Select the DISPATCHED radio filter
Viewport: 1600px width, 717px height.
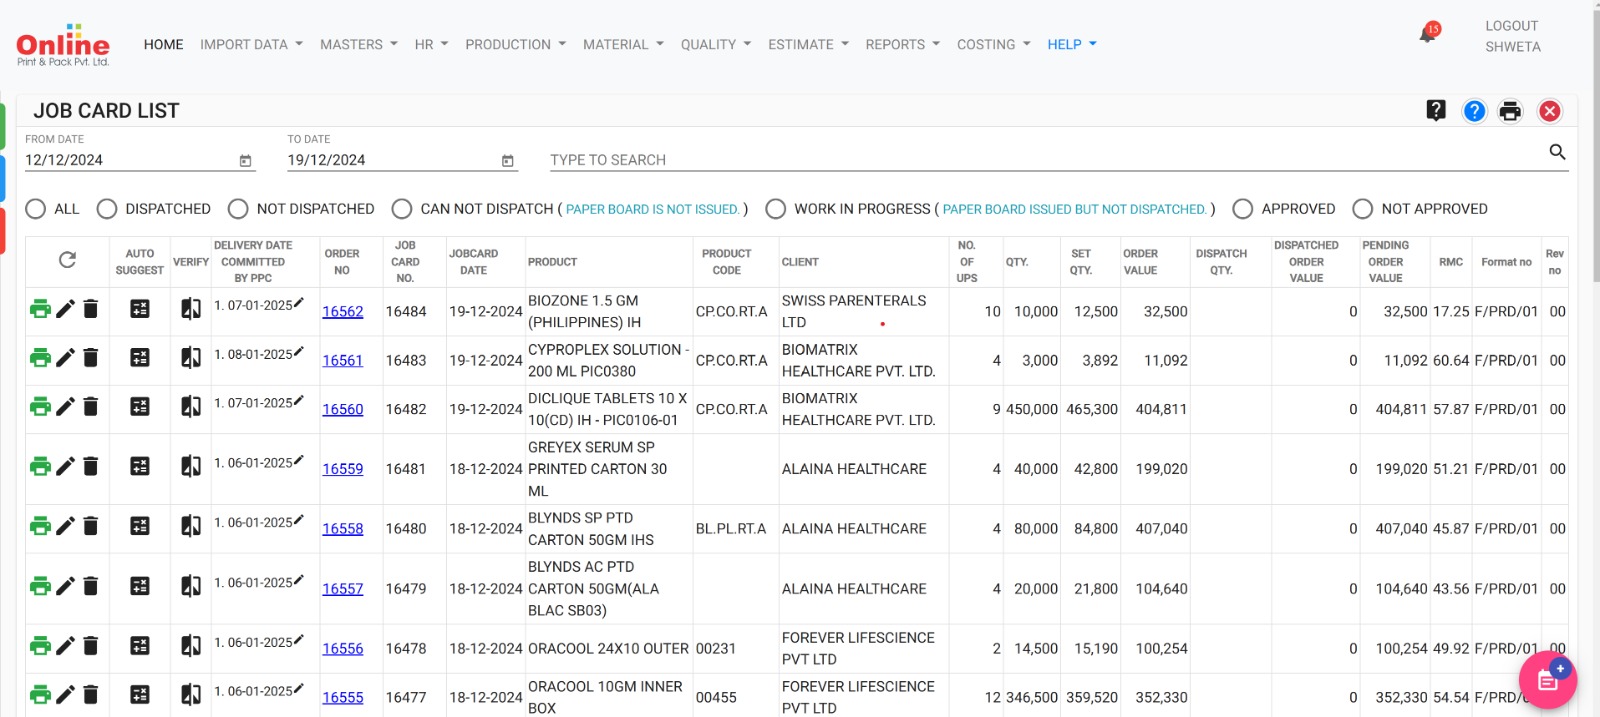[107, 209]
